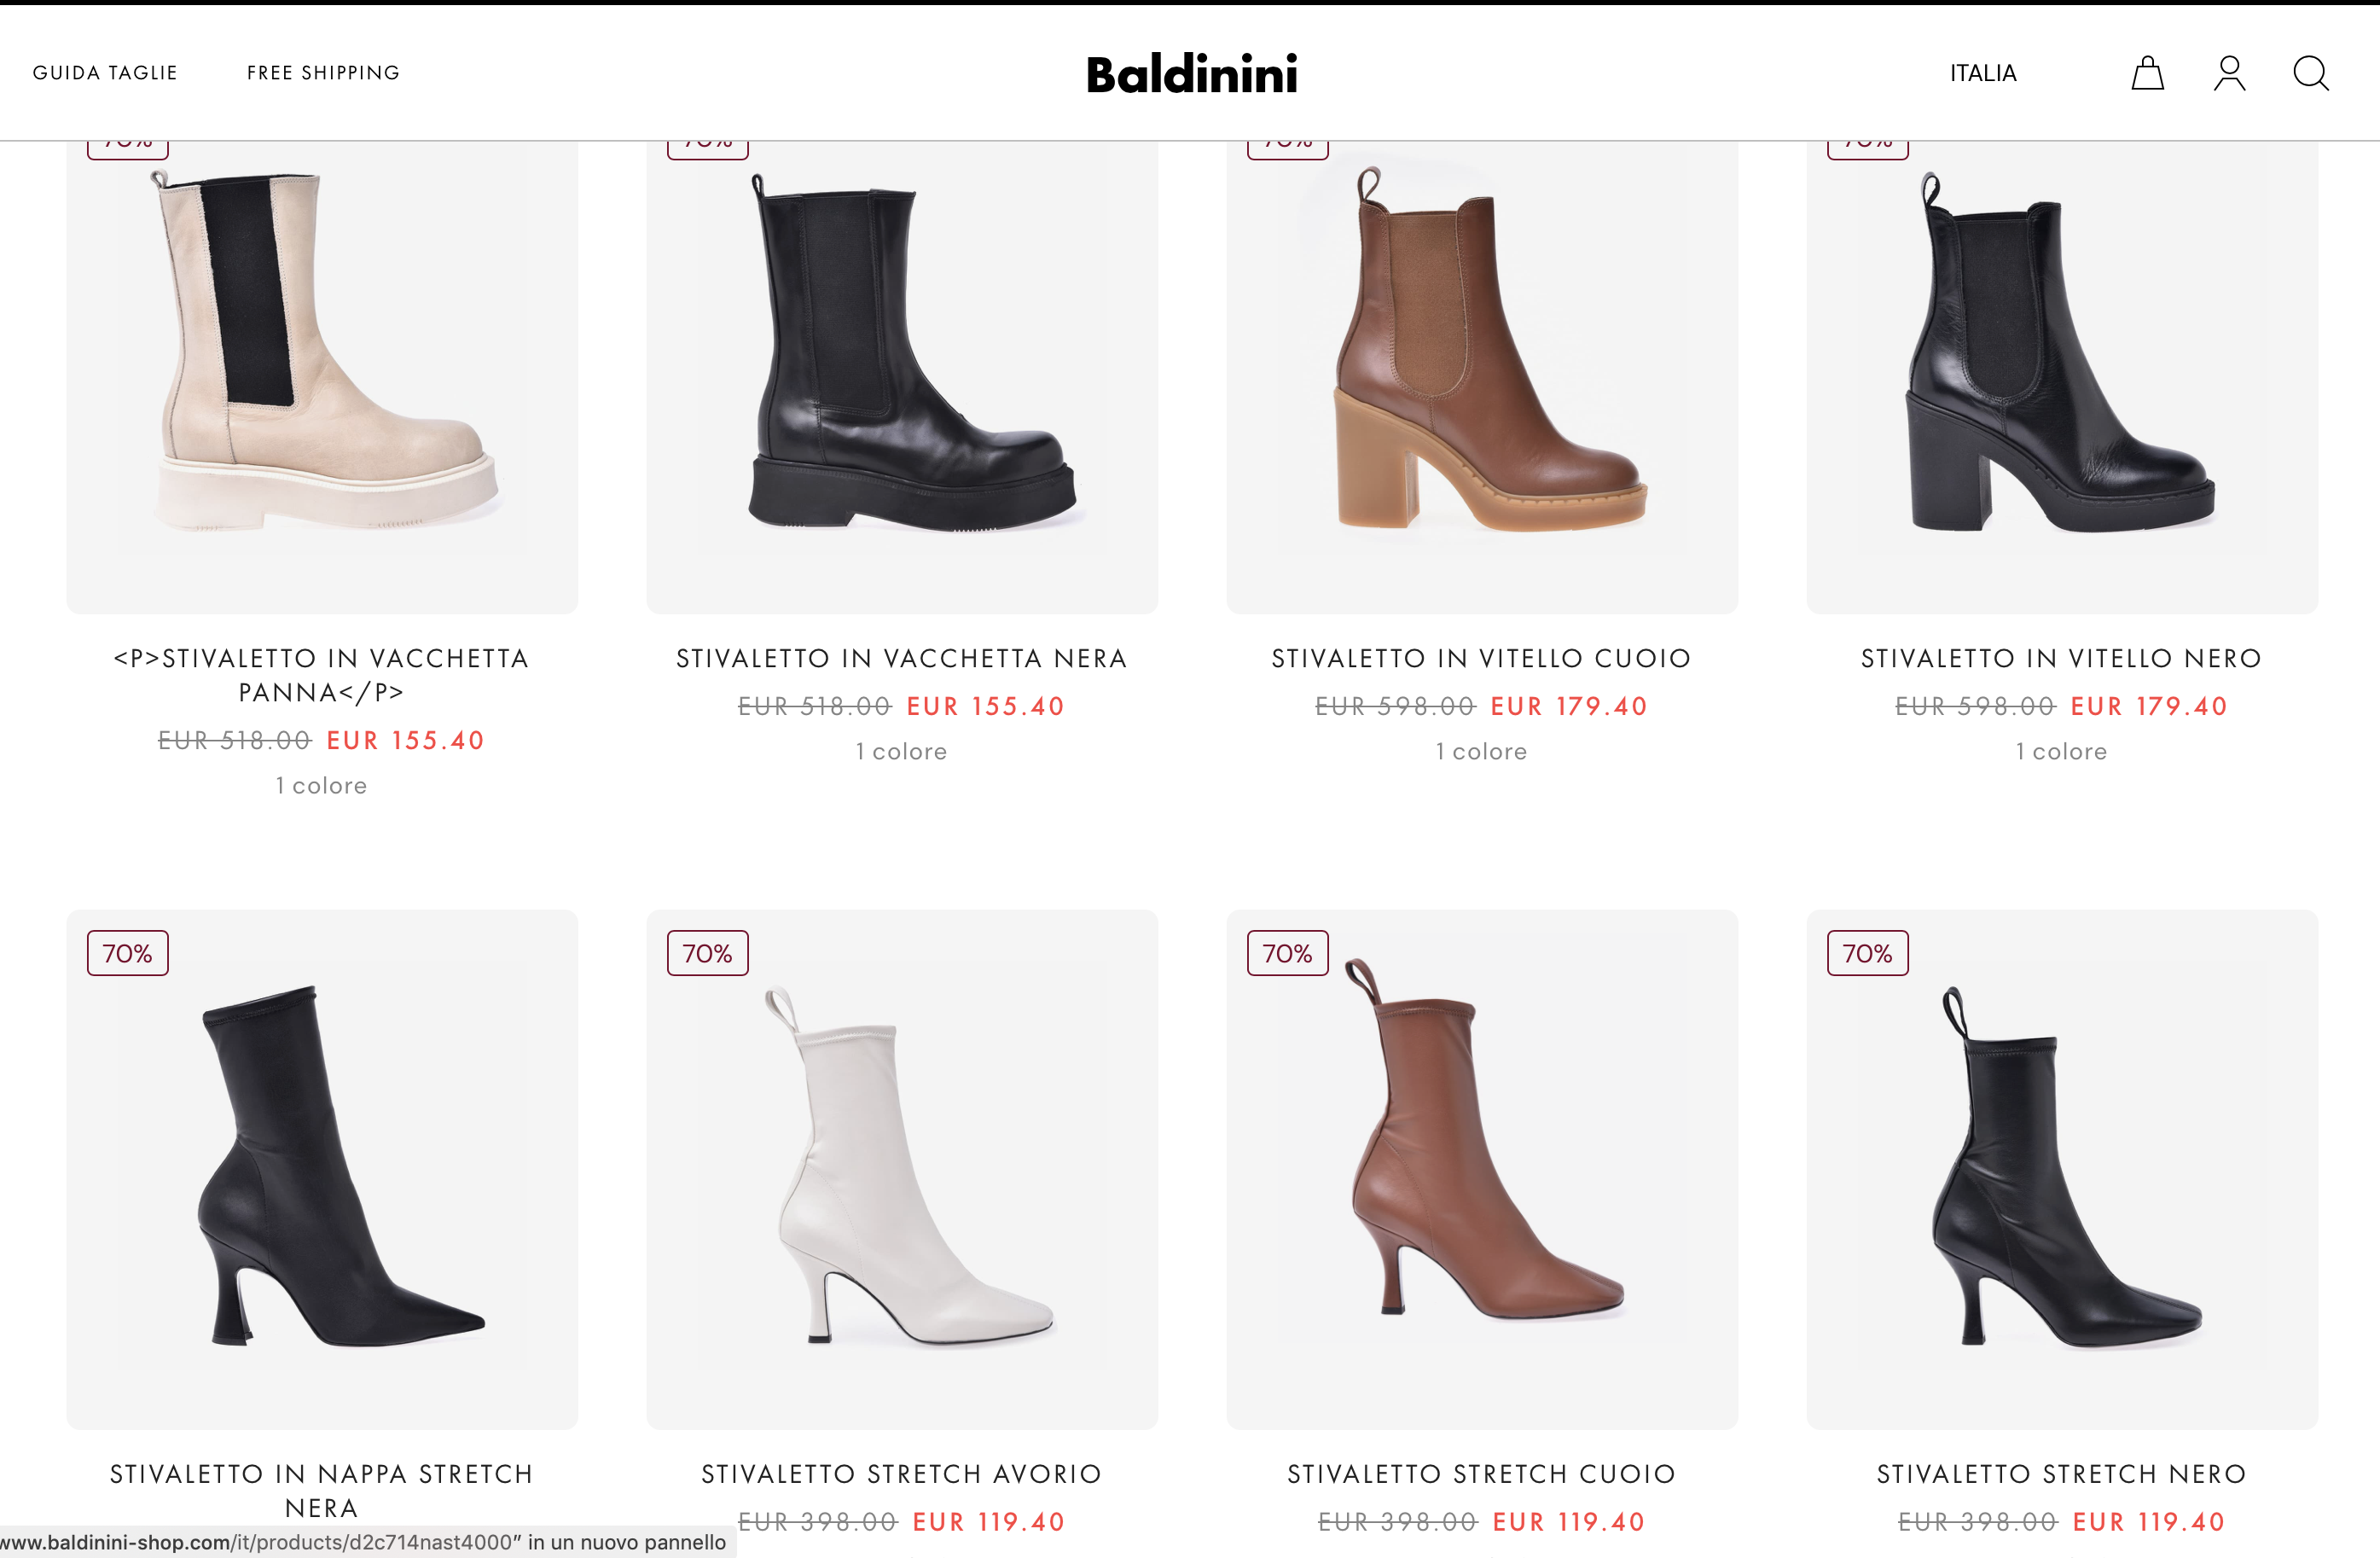
Task: Click 70% badge on Stretch Avorio boot
Action: tap(708, 953)
